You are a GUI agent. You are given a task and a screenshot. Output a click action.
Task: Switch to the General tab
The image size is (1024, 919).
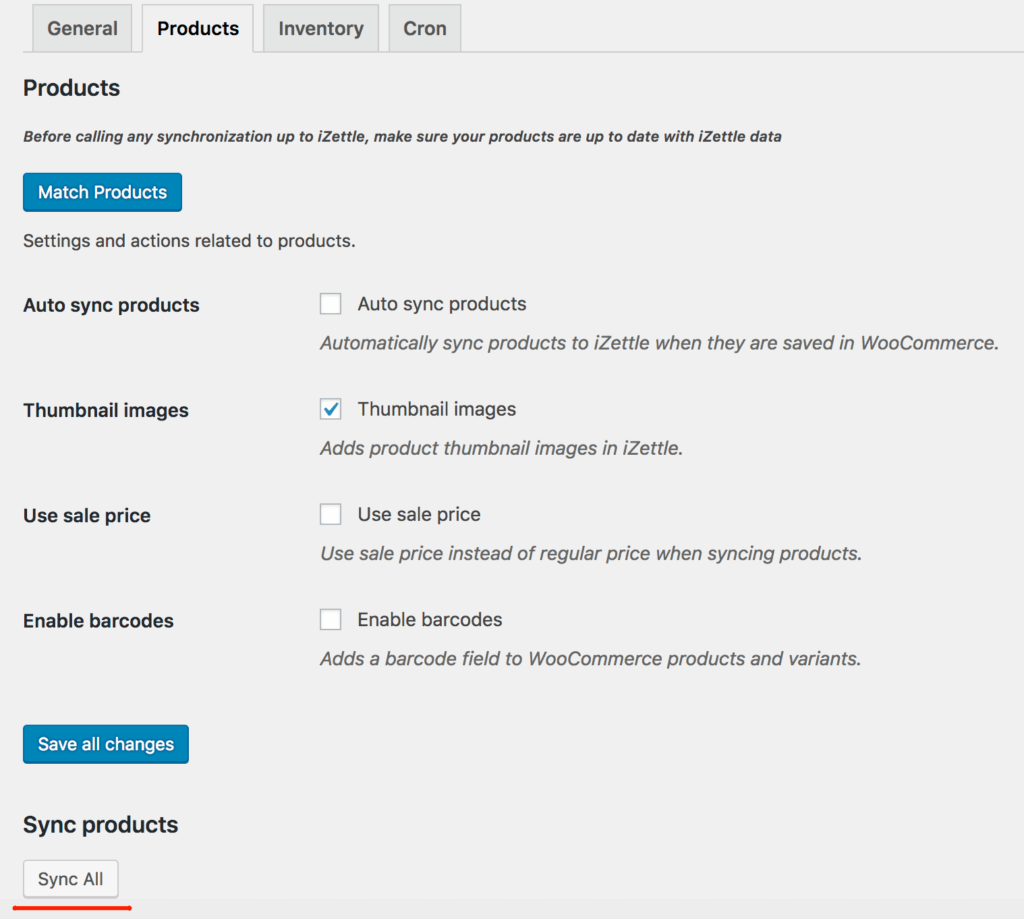pyautogui.click(x=82, y=28)
